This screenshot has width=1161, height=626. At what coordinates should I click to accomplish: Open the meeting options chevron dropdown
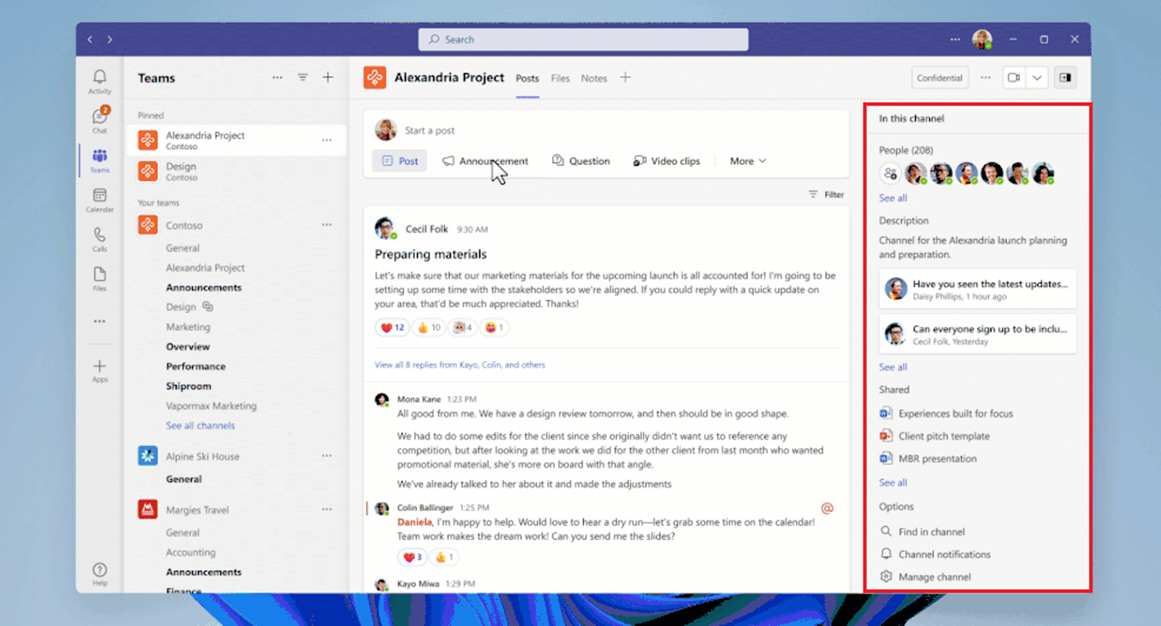pos(1038,77)
